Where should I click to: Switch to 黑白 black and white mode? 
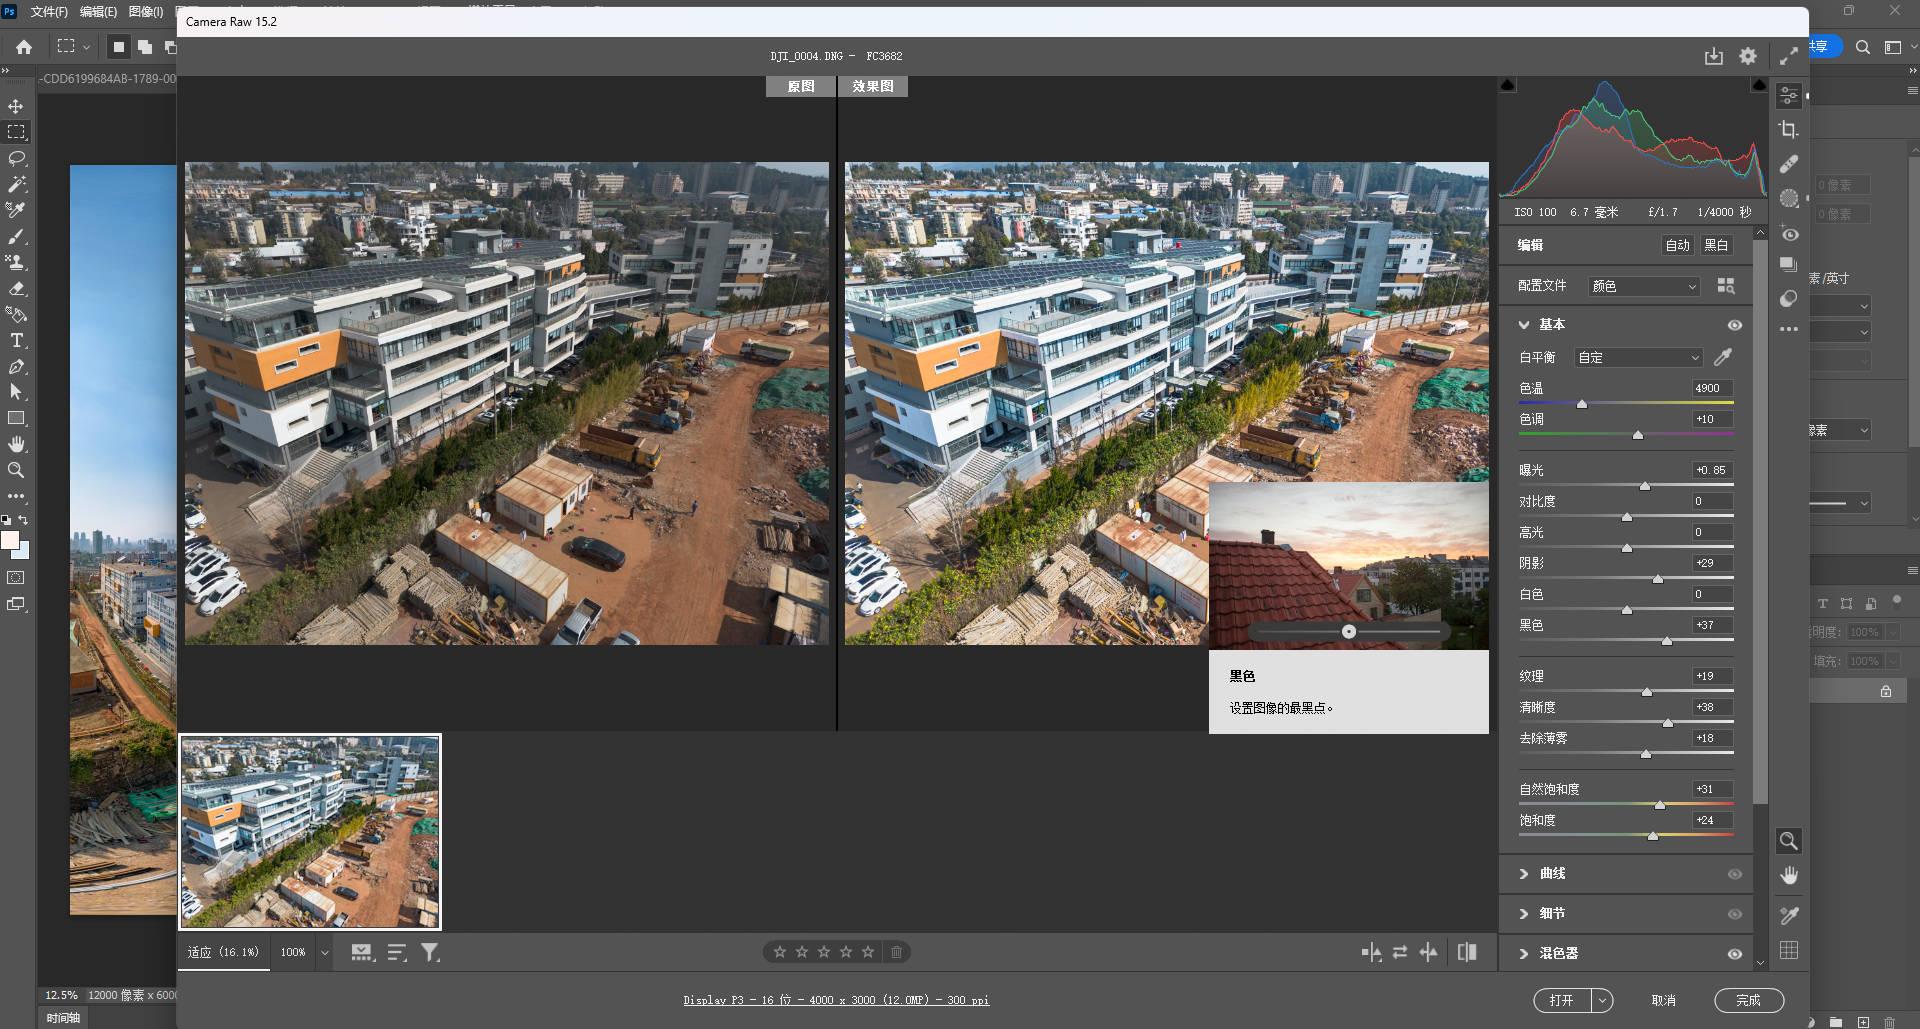[1716, 245]
